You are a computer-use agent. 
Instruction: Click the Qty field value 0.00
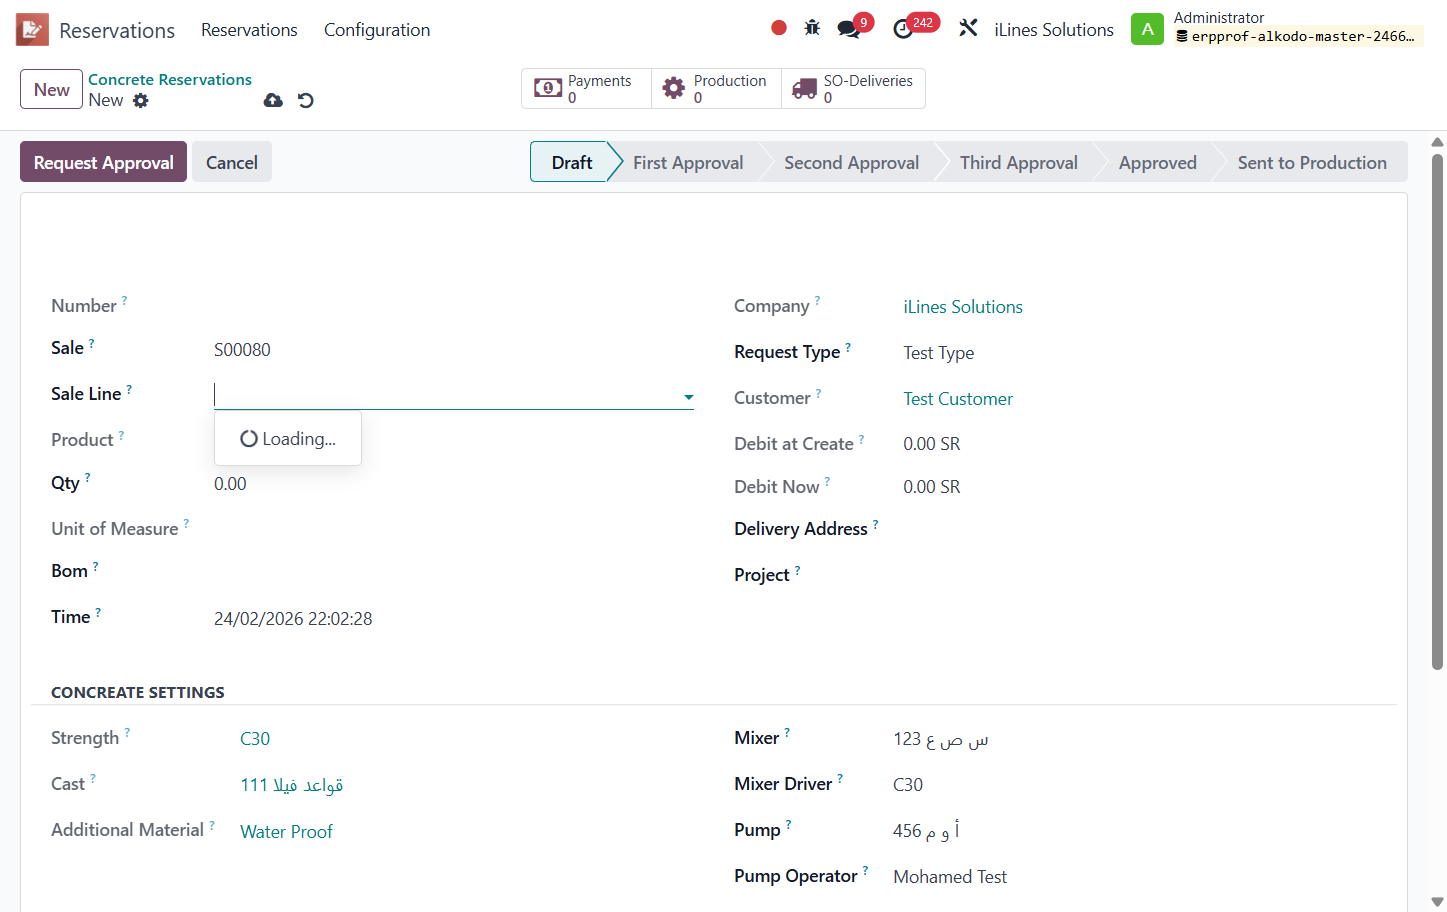(x=230, y=484)
